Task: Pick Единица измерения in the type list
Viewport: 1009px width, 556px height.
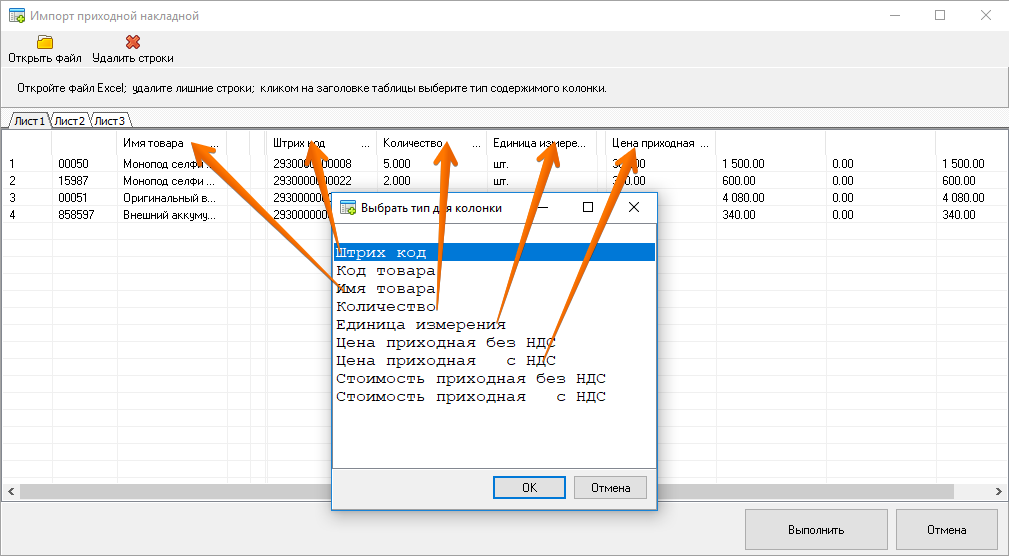Action: point(494,325)
